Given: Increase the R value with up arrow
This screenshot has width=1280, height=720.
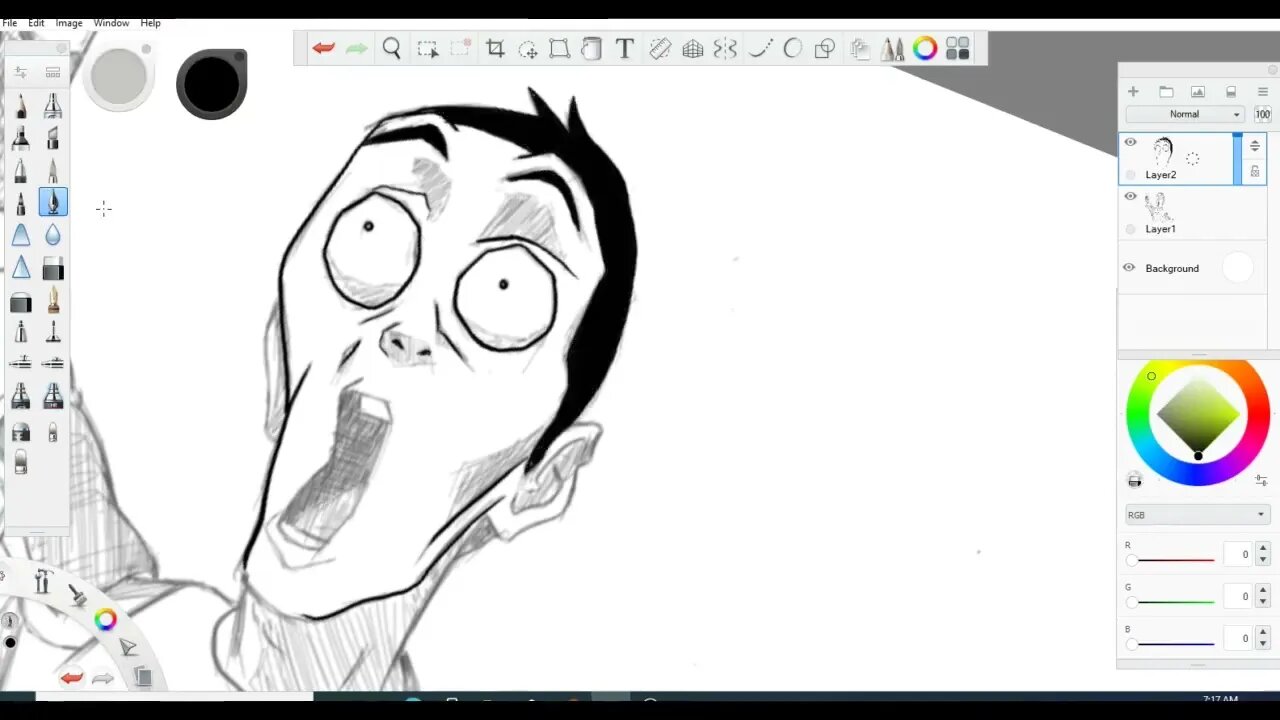Looking at the screenshot, I should click(x=1263, y=549).
